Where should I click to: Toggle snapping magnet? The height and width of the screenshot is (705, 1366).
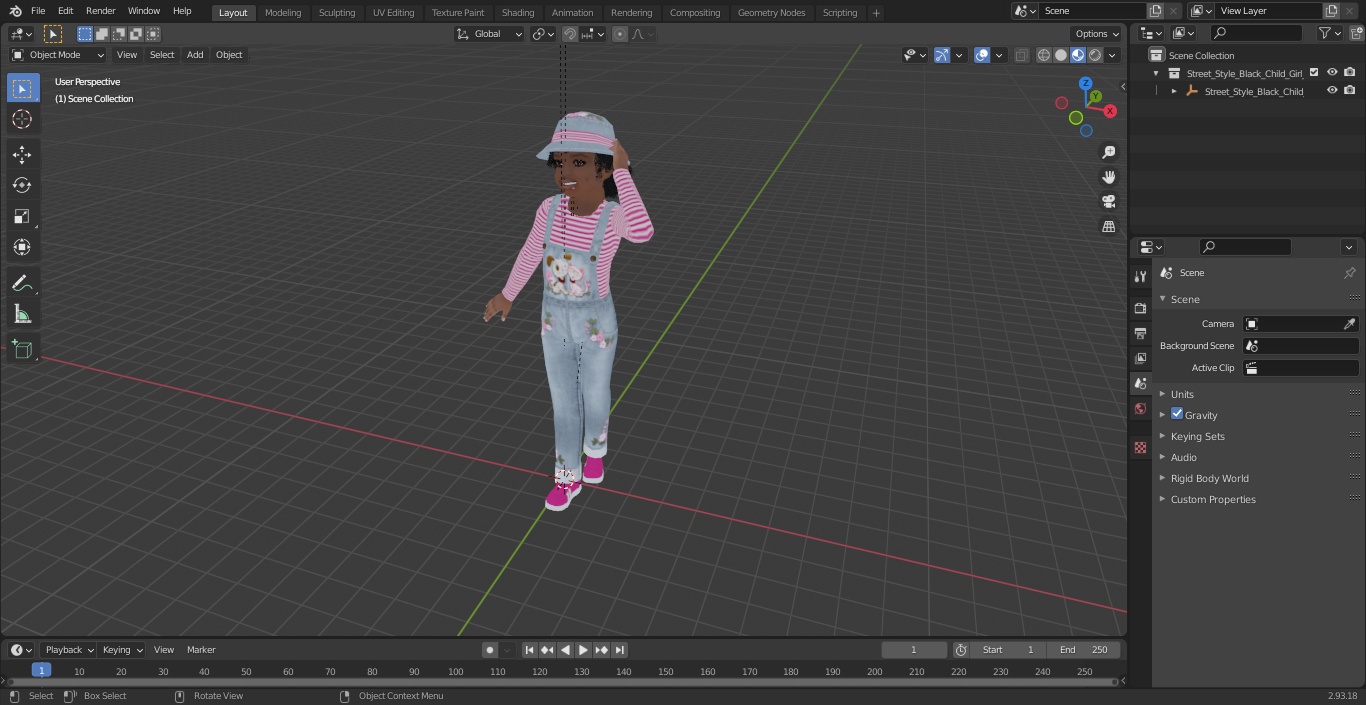(570, 34)
